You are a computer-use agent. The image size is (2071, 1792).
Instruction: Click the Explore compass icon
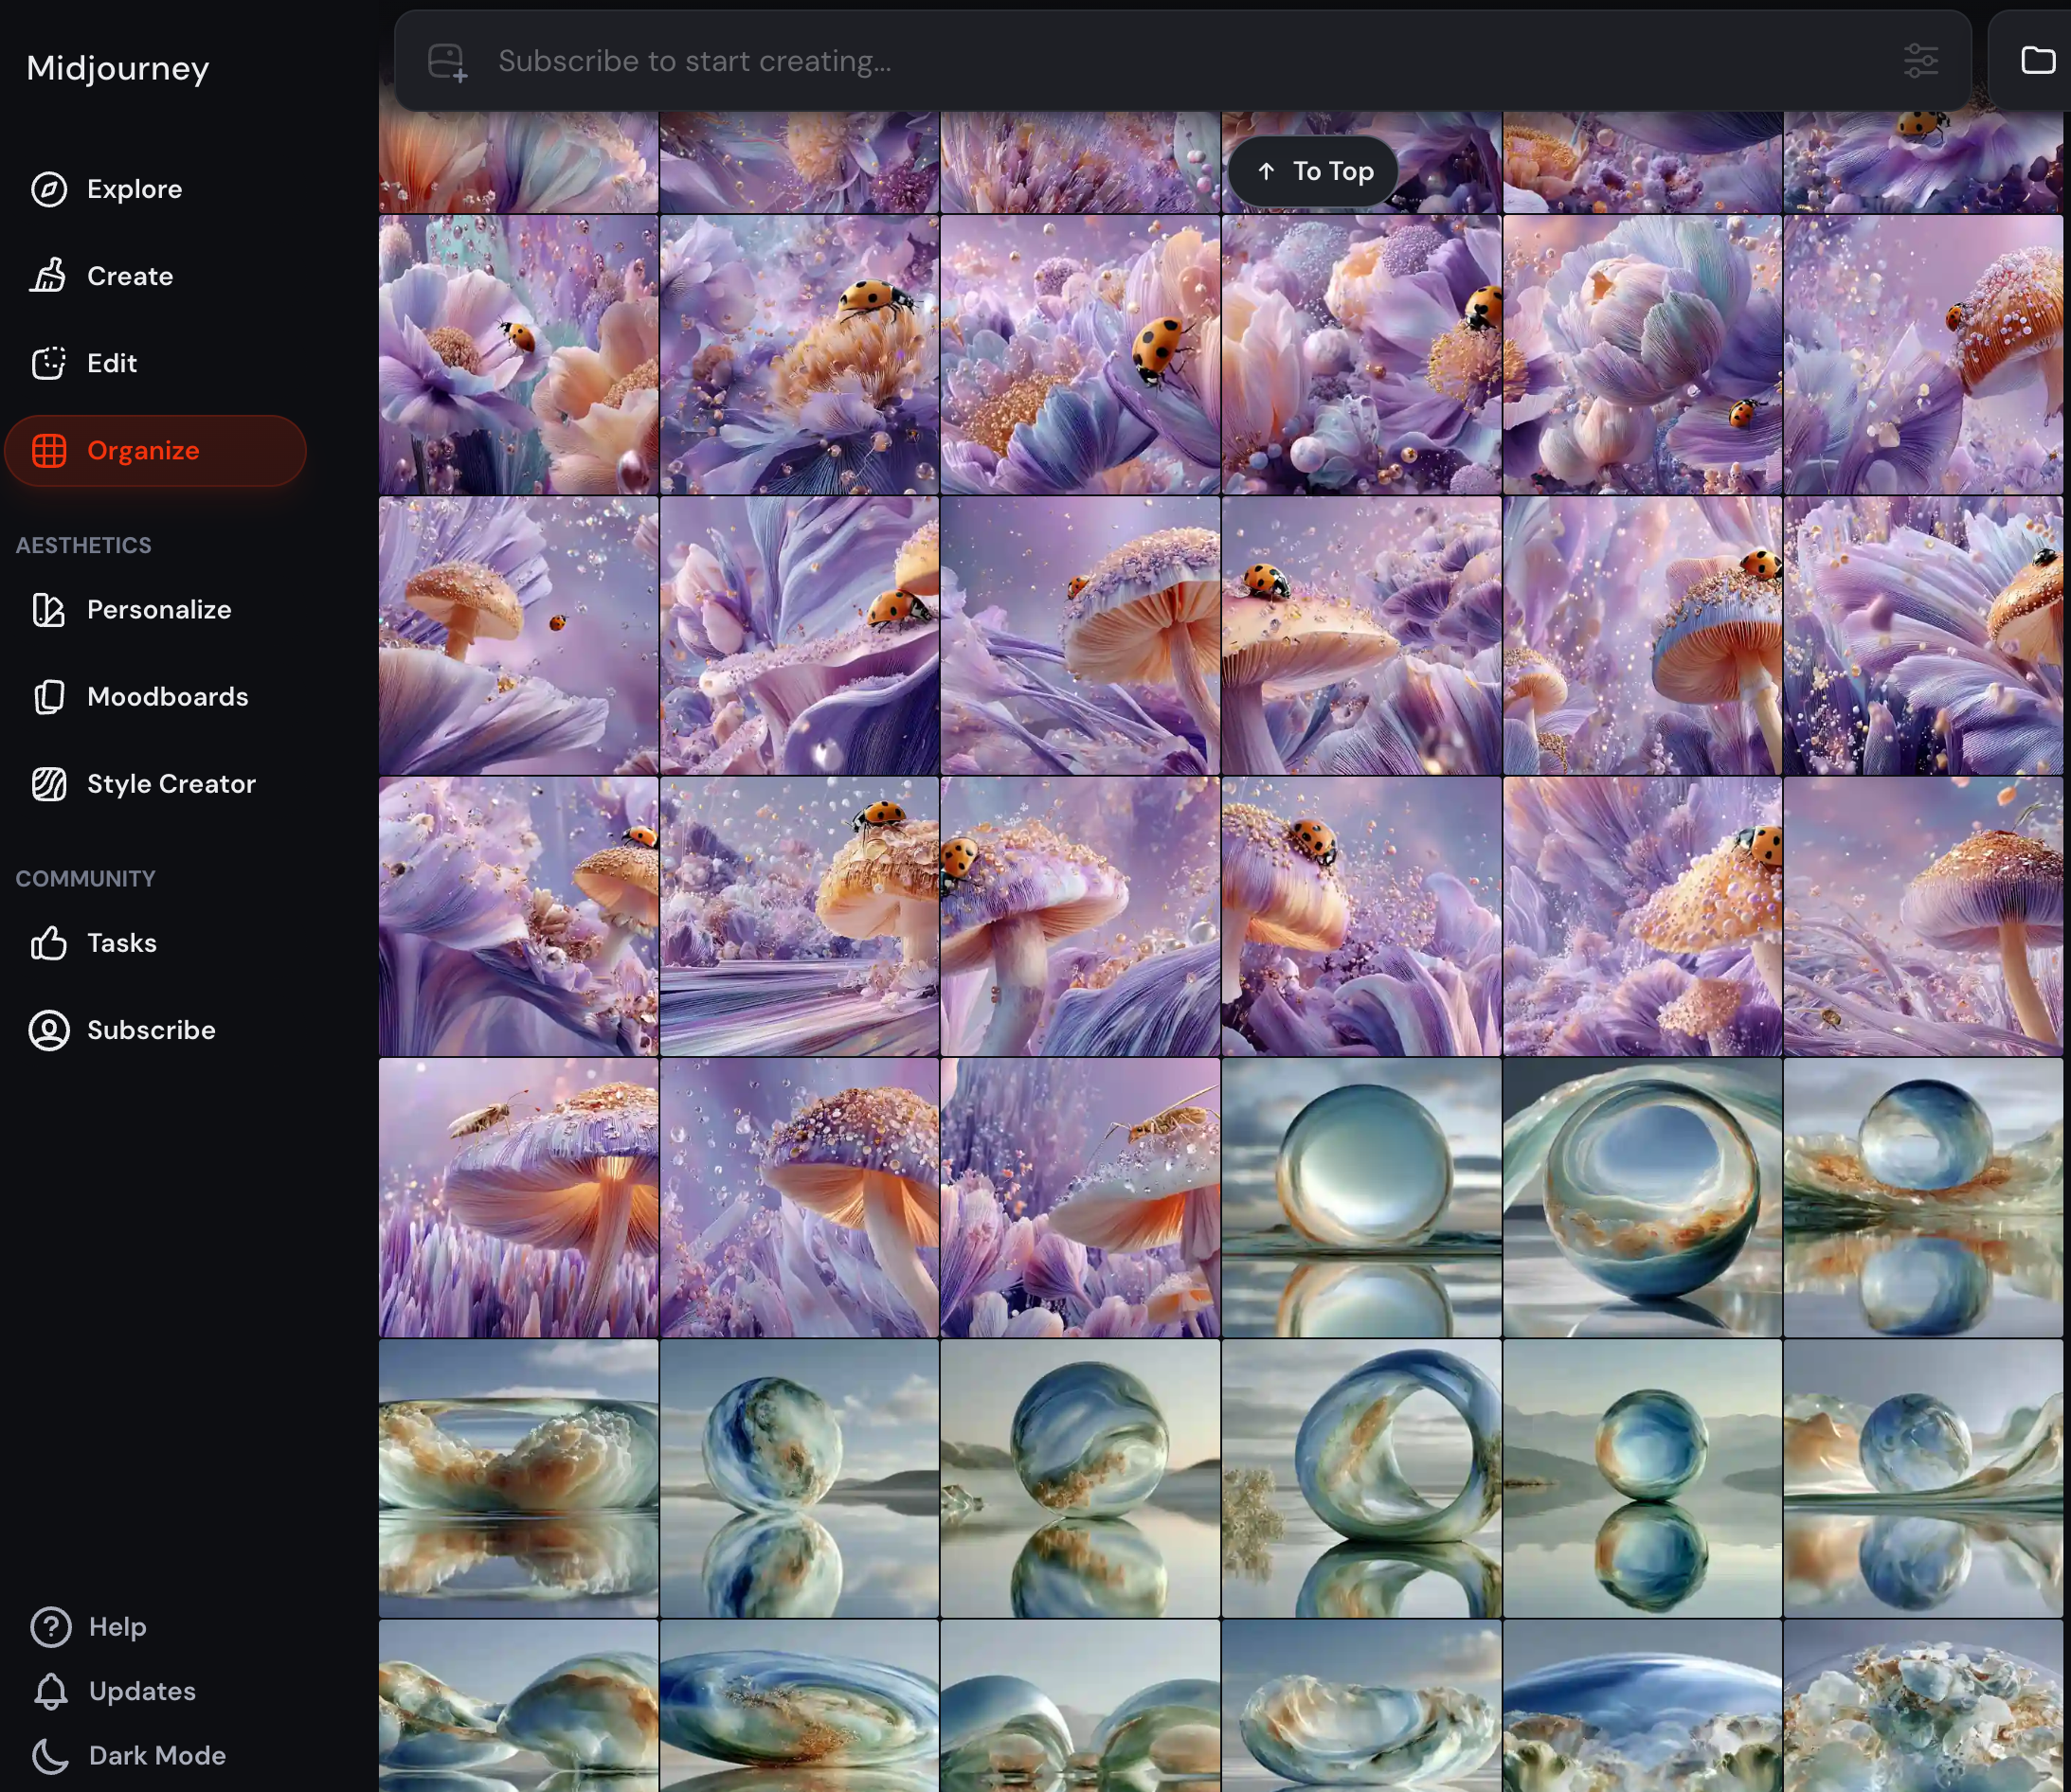tap(48, 189)
